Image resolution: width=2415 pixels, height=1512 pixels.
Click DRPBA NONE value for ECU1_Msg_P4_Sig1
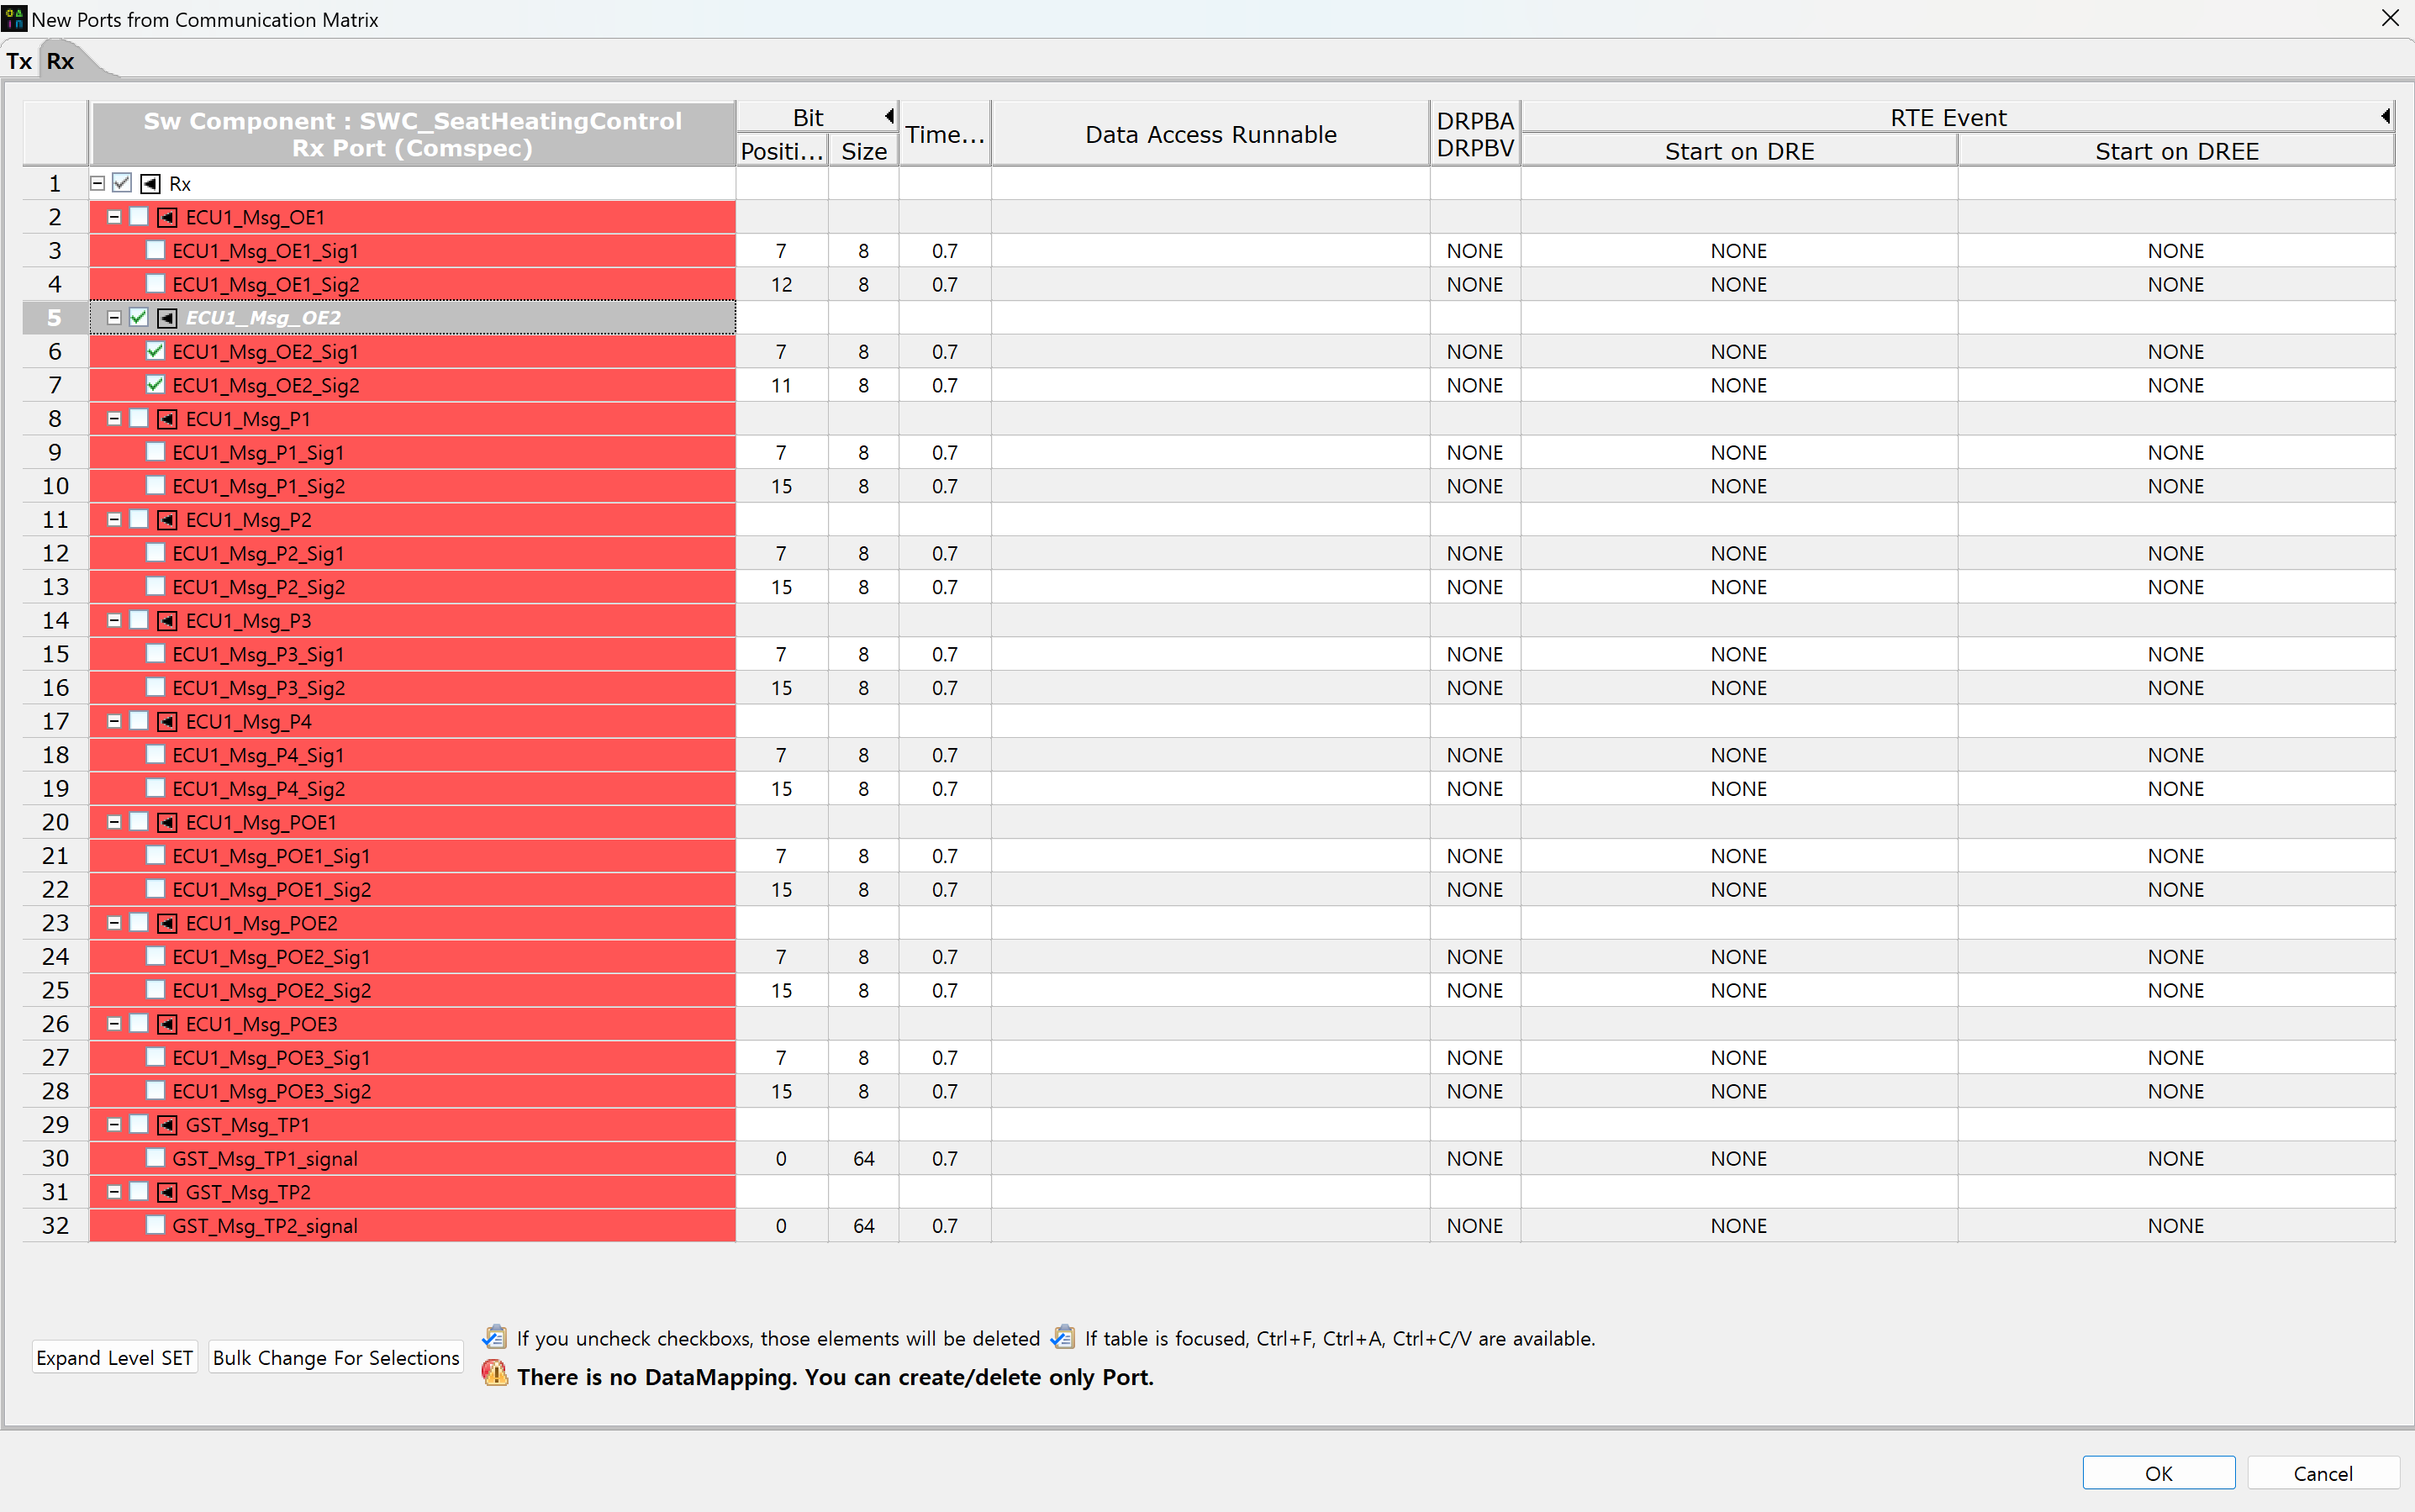[x=1475, y=755]
